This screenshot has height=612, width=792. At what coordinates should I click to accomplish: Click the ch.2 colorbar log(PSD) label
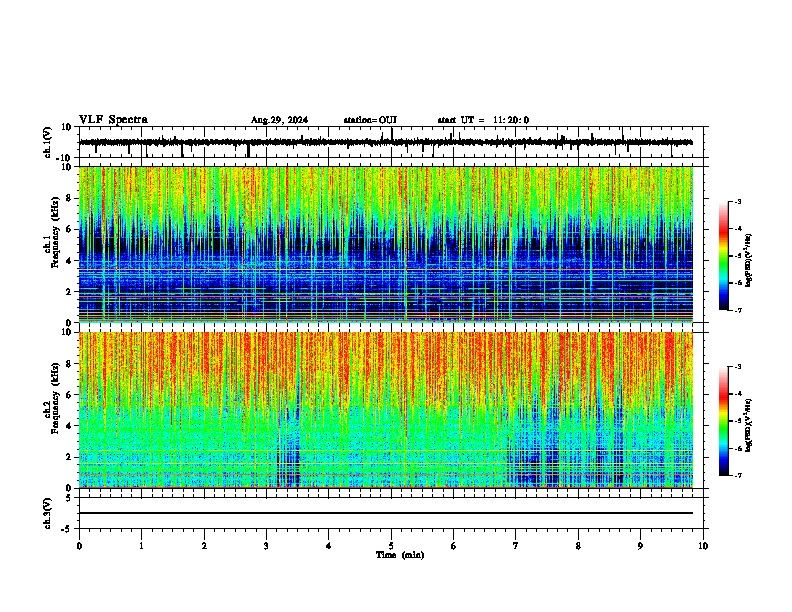point(749,425)
